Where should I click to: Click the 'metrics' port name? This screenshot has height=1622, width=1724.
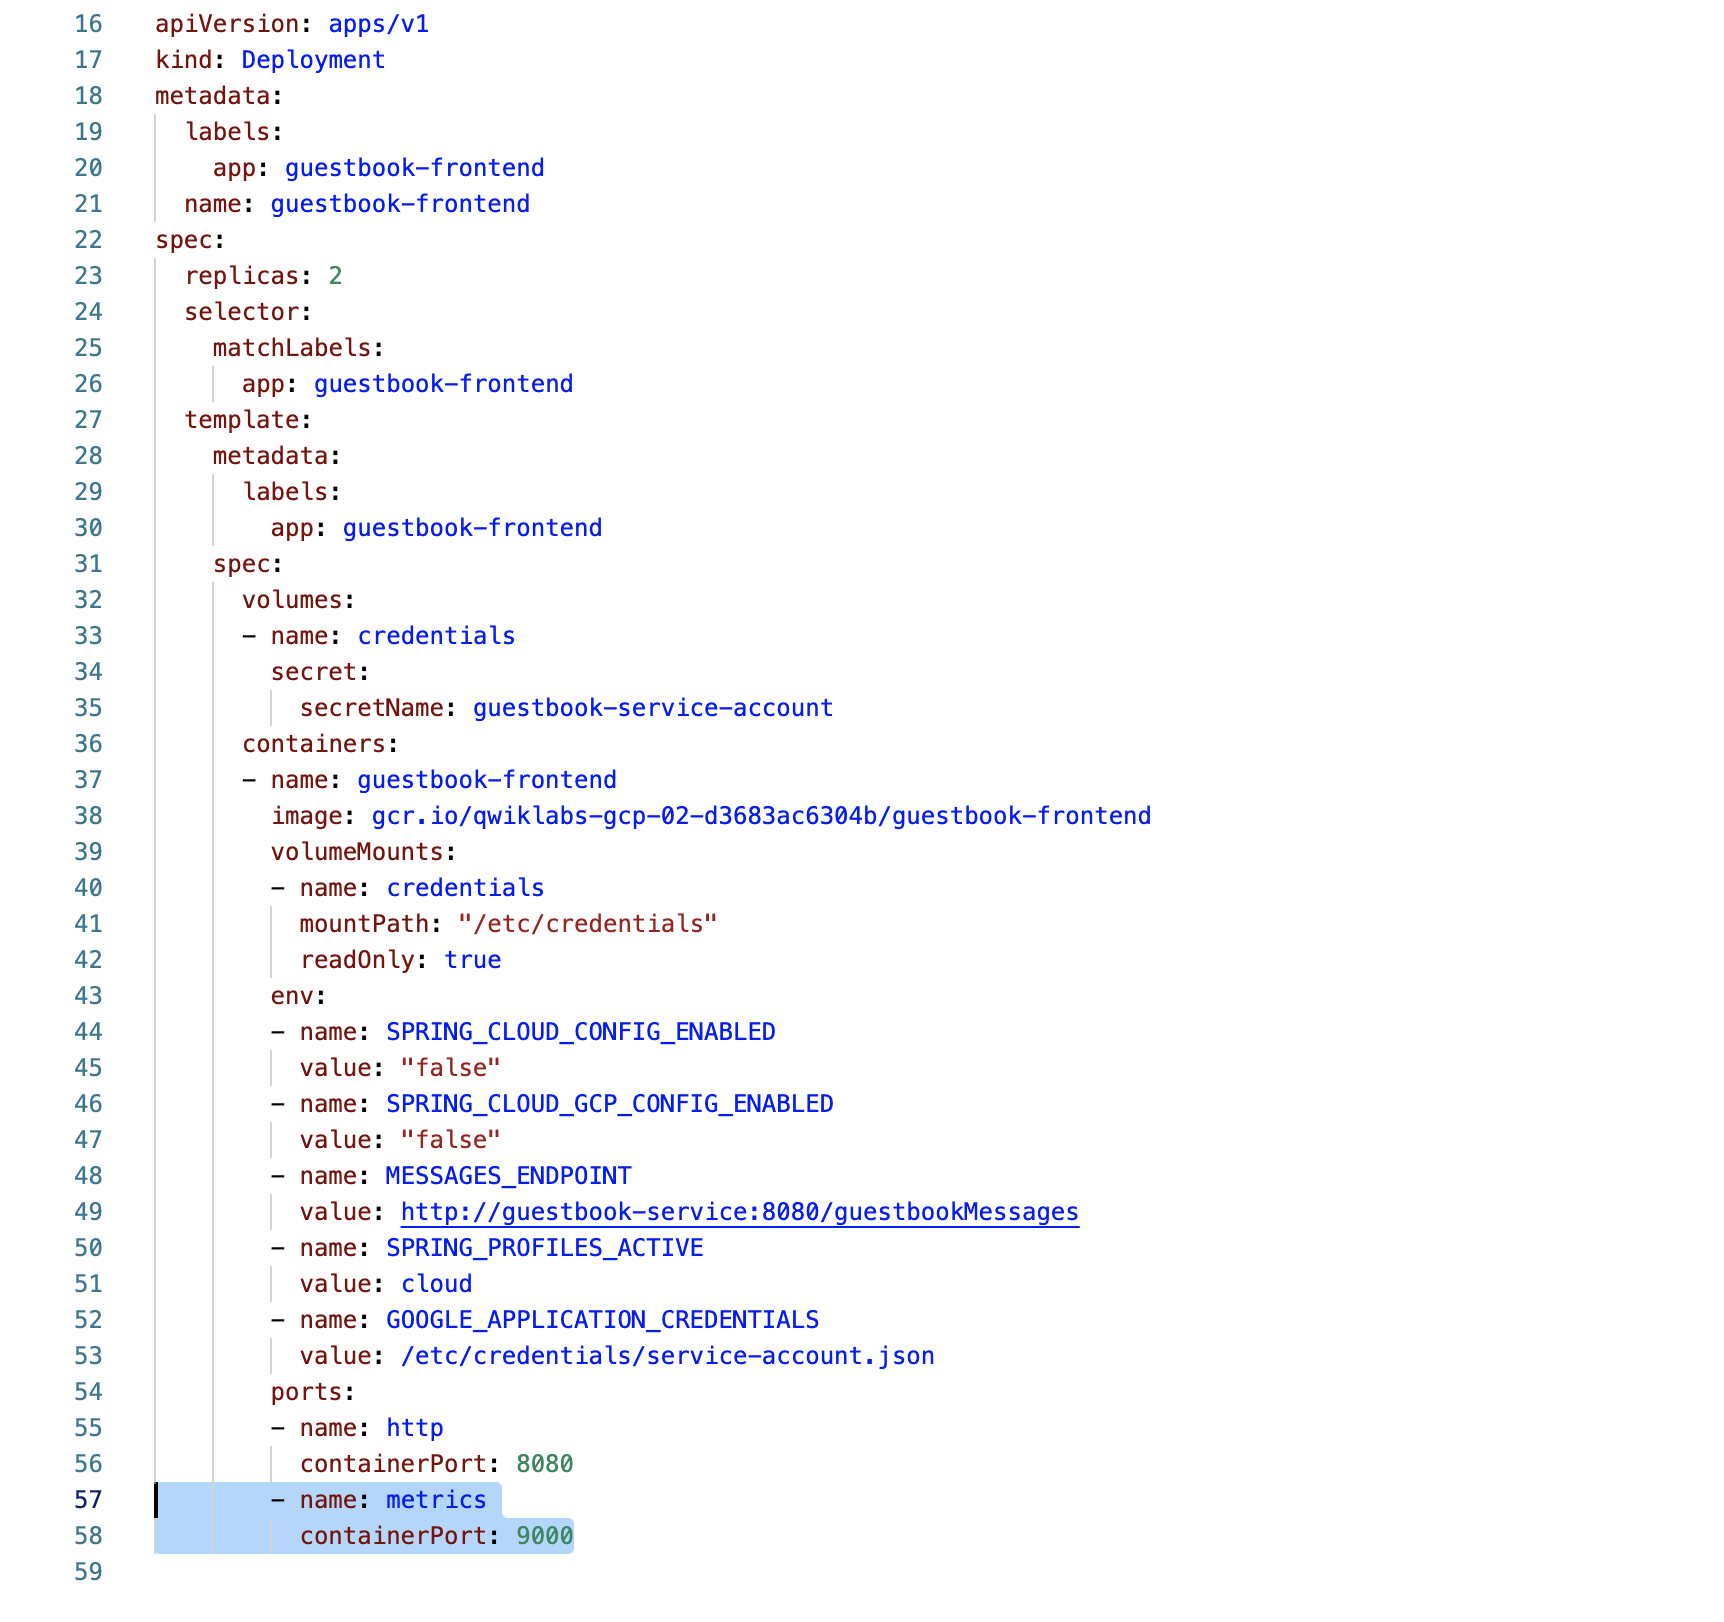pos(437,1500)
